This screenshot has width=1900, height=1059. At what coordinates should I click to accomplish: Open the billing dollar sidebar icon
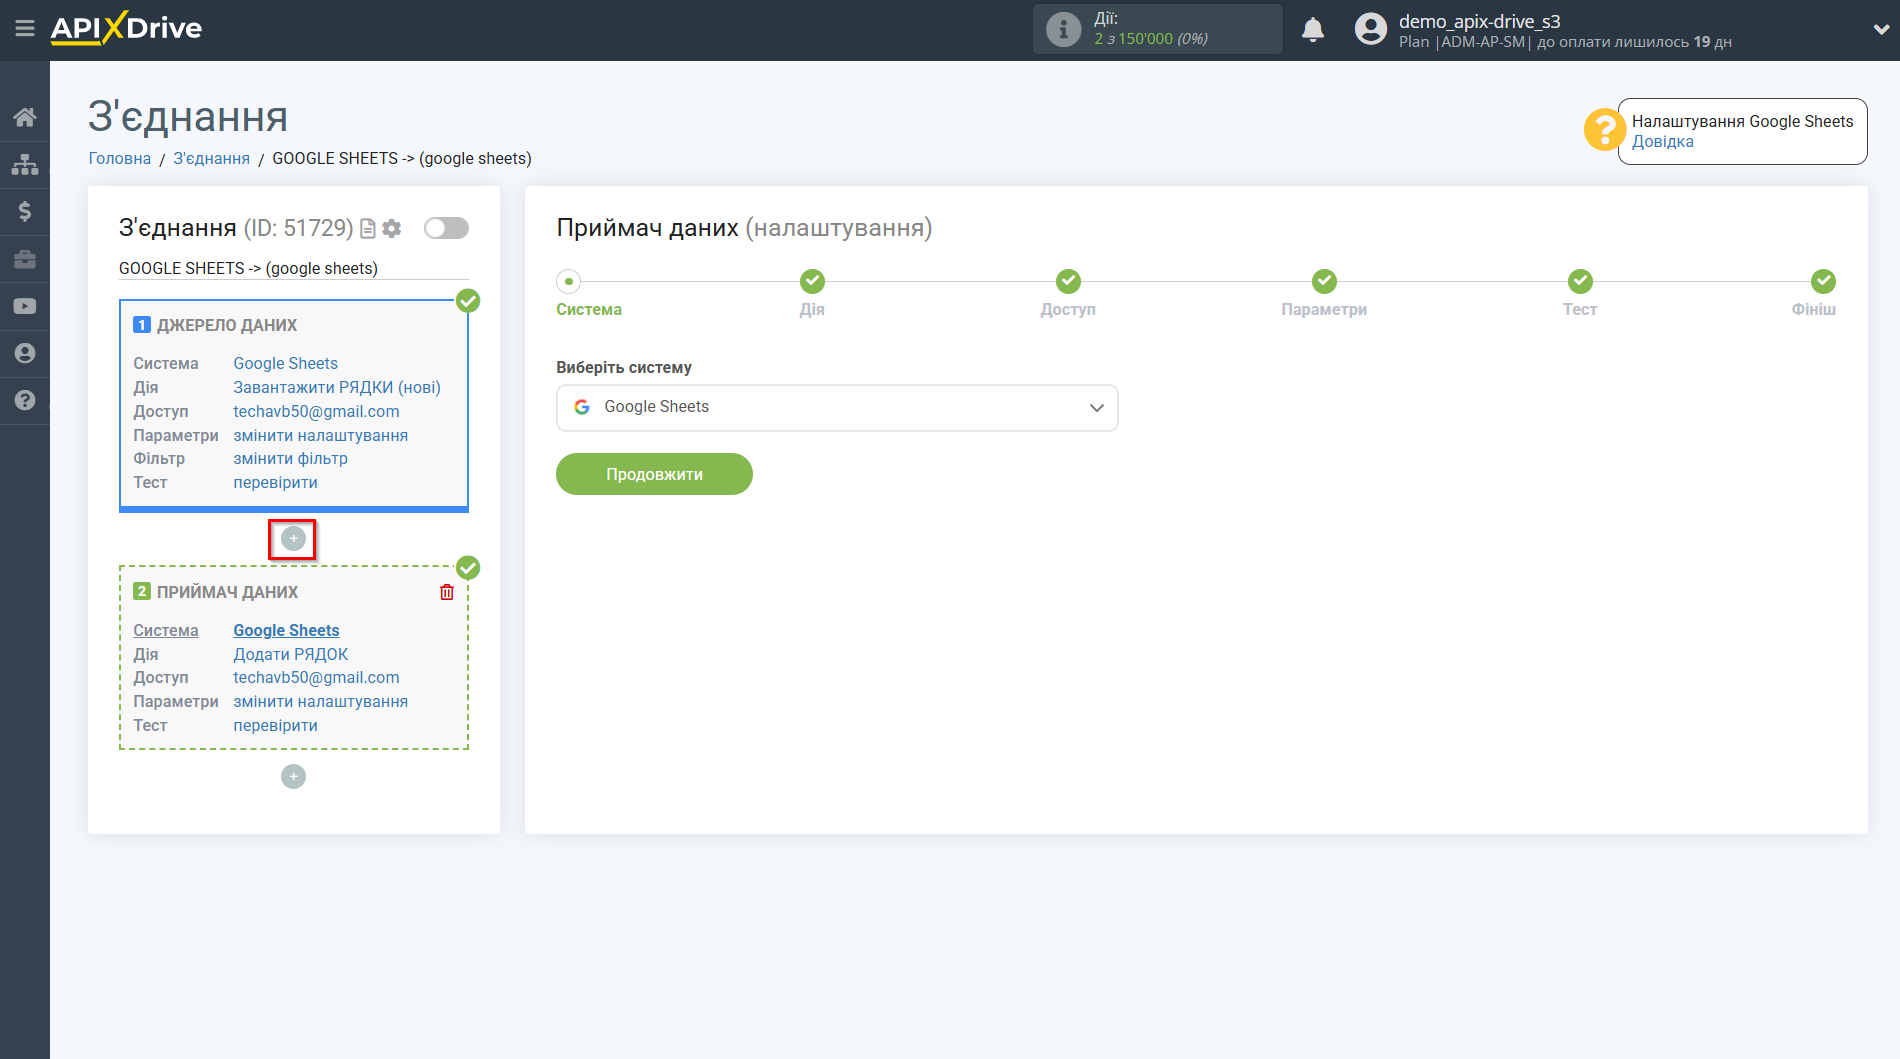25,211
